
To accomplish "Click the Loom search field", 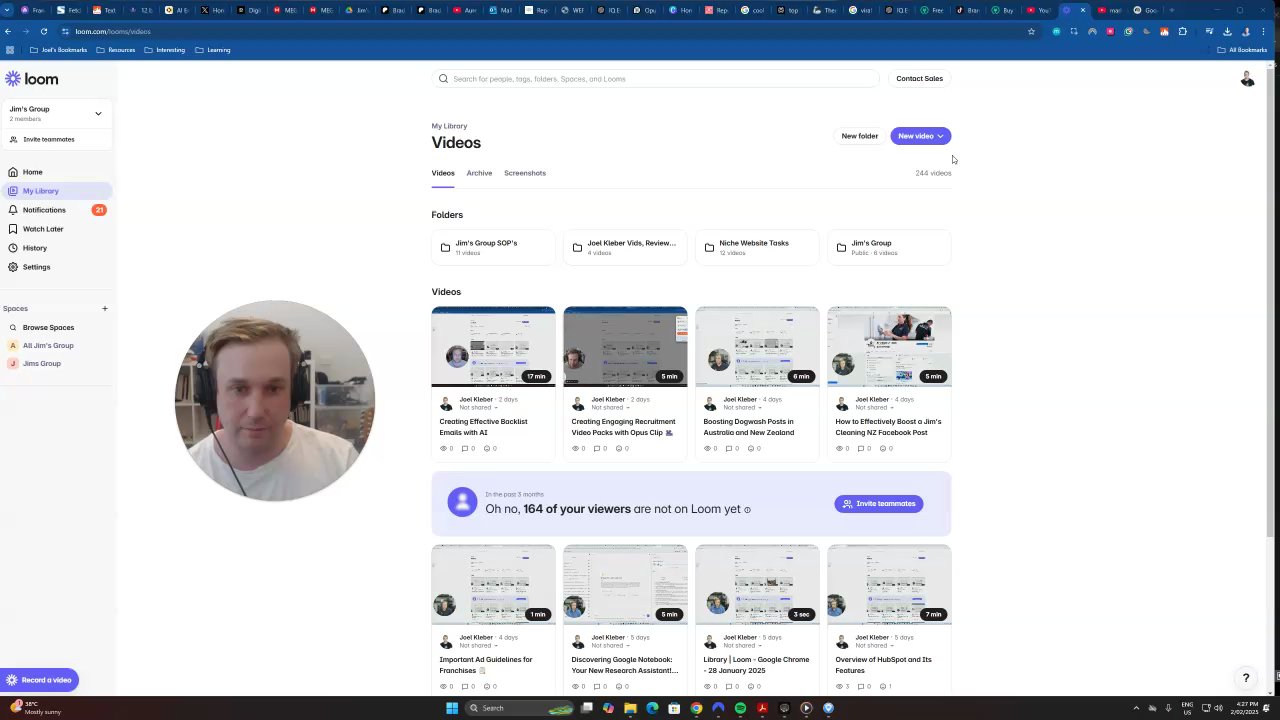I will [x=657, y=78].
